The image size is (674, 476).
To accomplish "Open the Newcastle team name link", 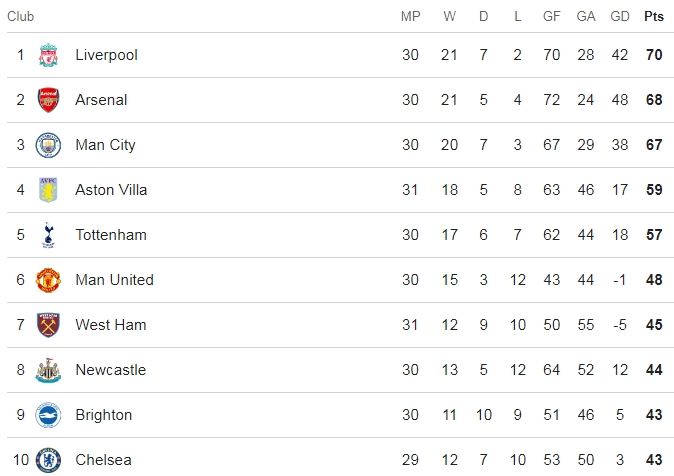I will (x=111, y=370).
